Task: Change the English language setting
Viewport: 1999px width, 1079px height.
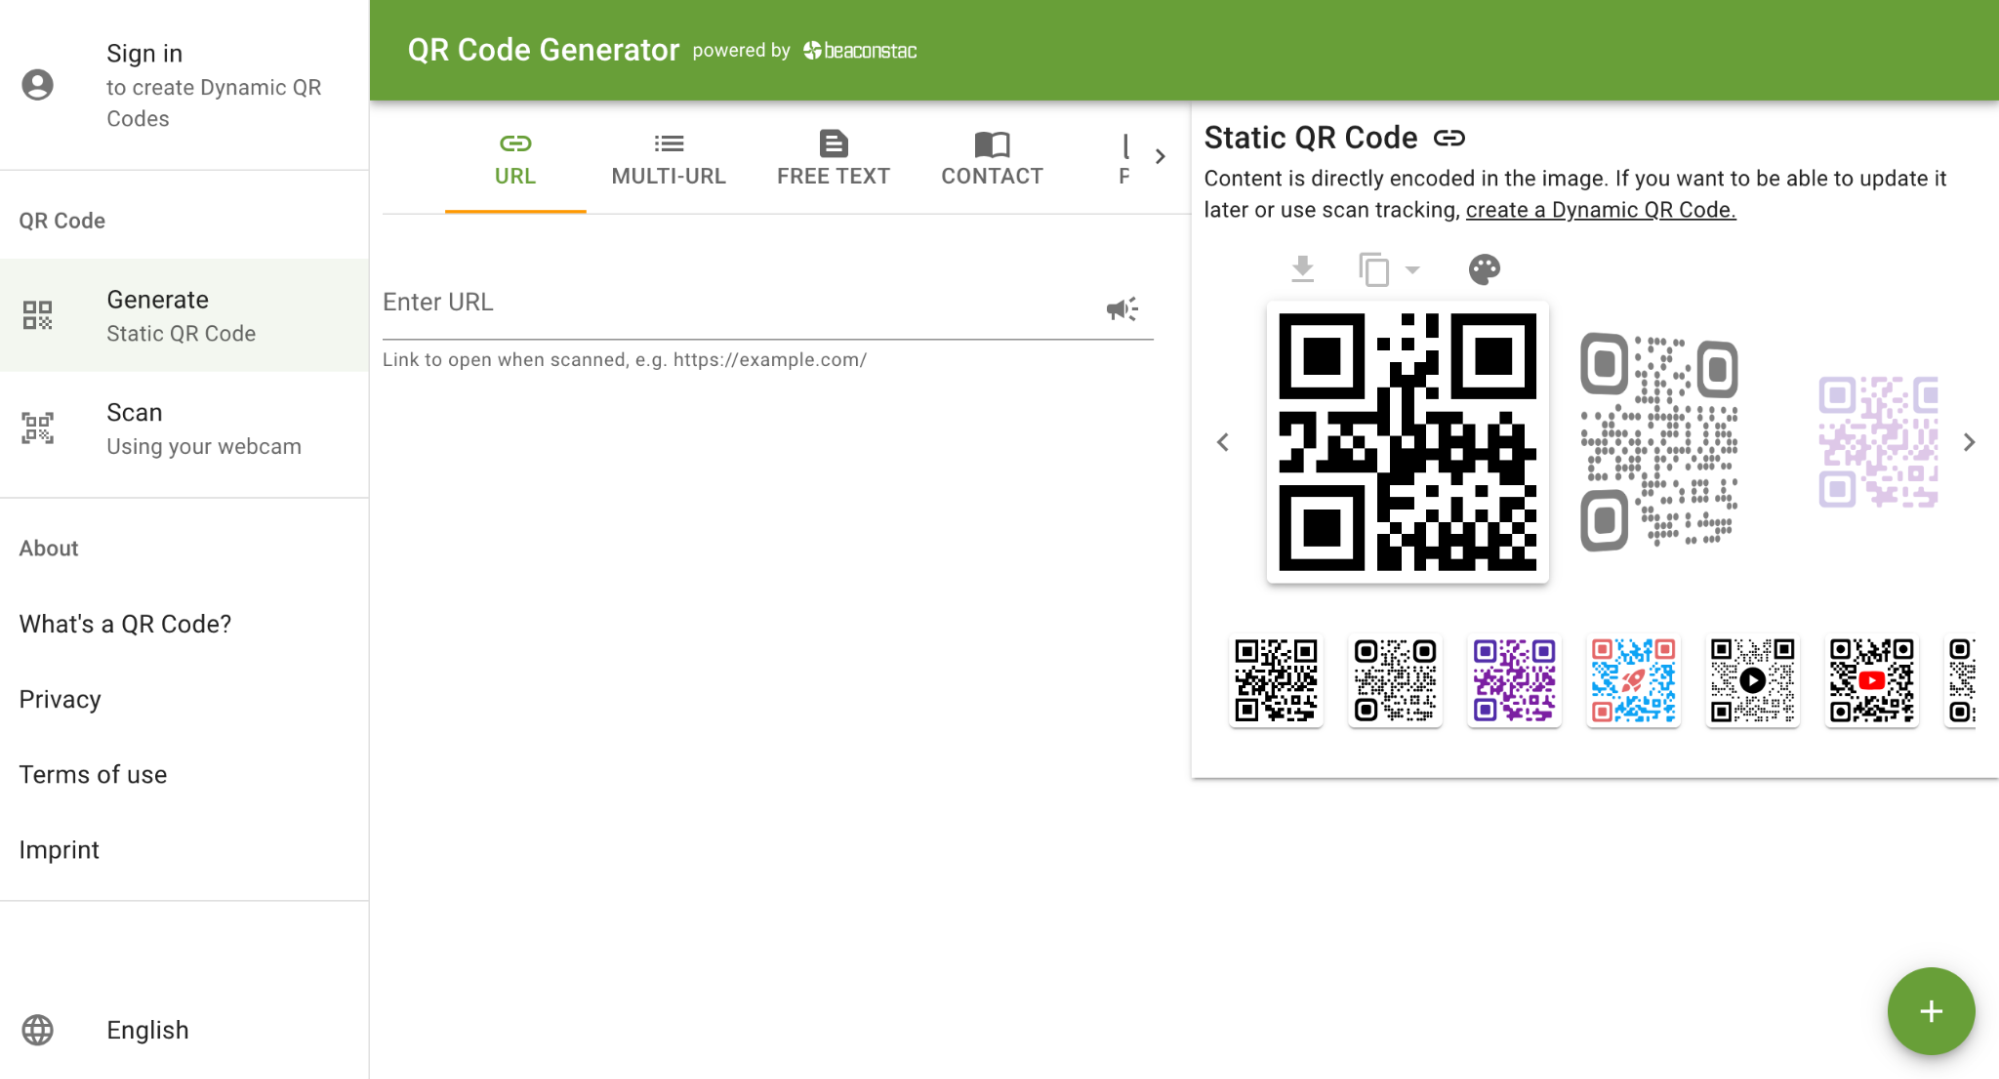Action: [x=148, y=1030]
